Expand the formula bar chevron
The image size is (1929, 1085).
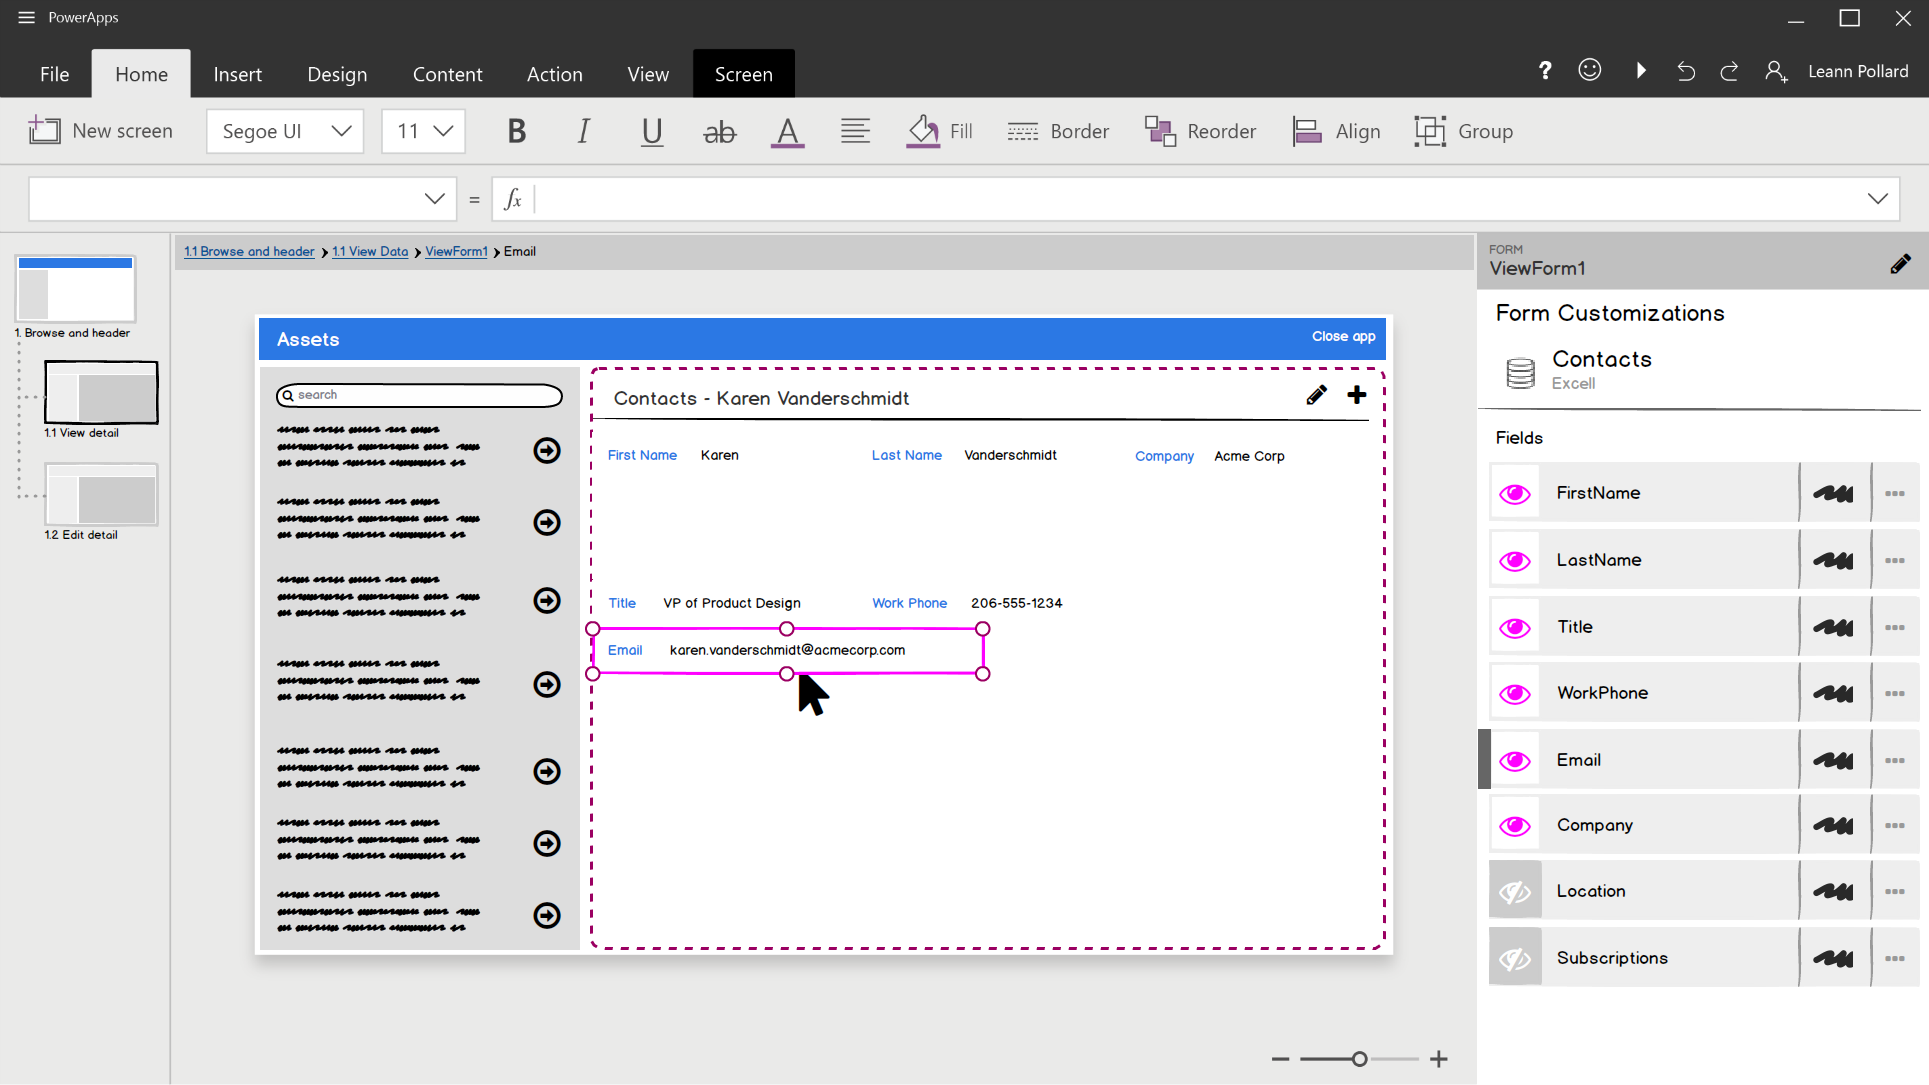coord(1877,199)
